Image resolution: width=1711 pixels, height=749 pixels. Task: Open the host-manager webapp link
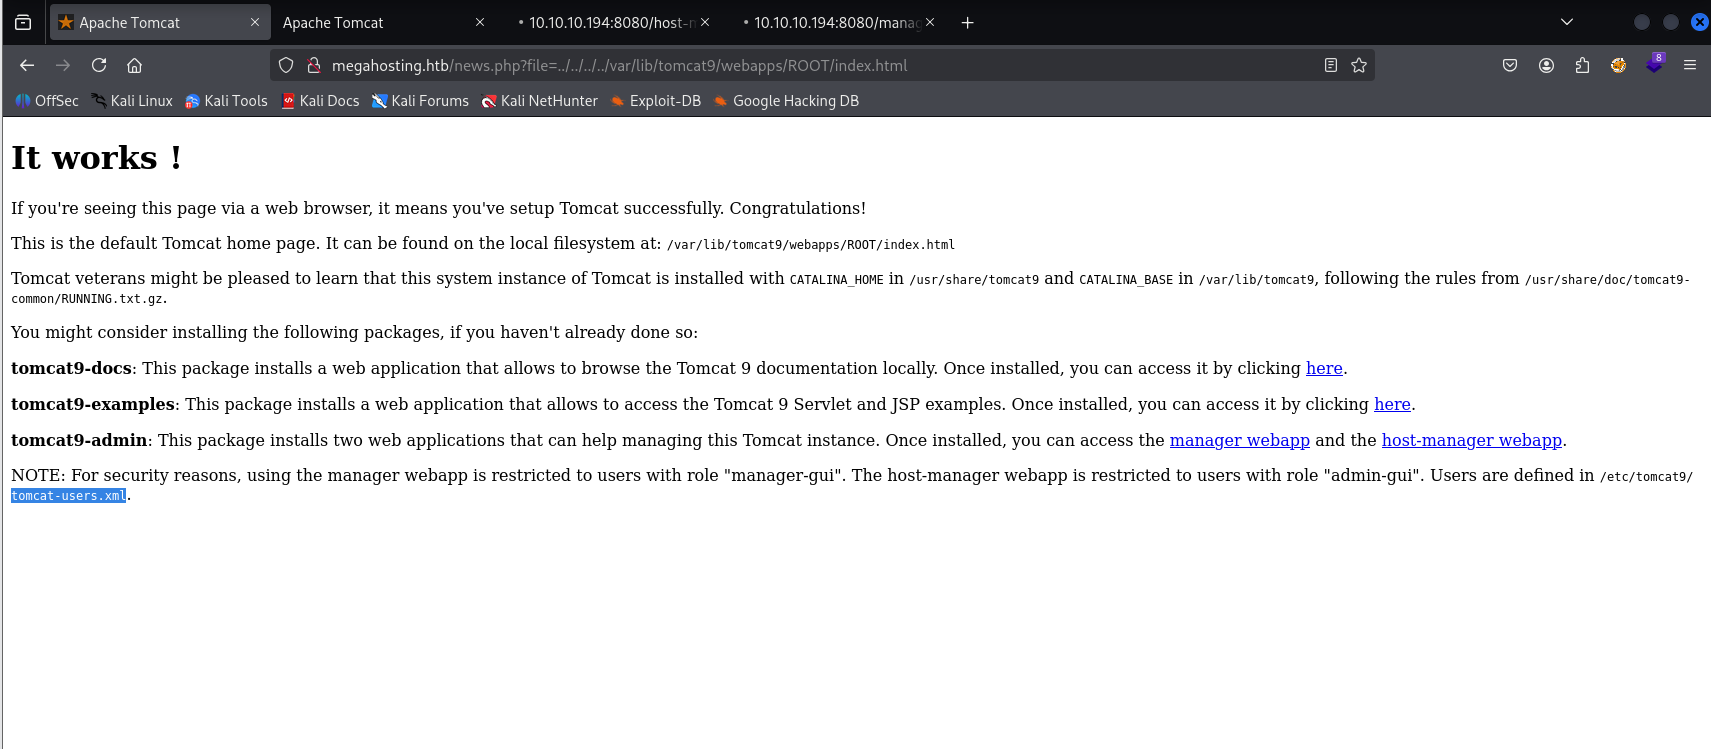coord(1471,440)
